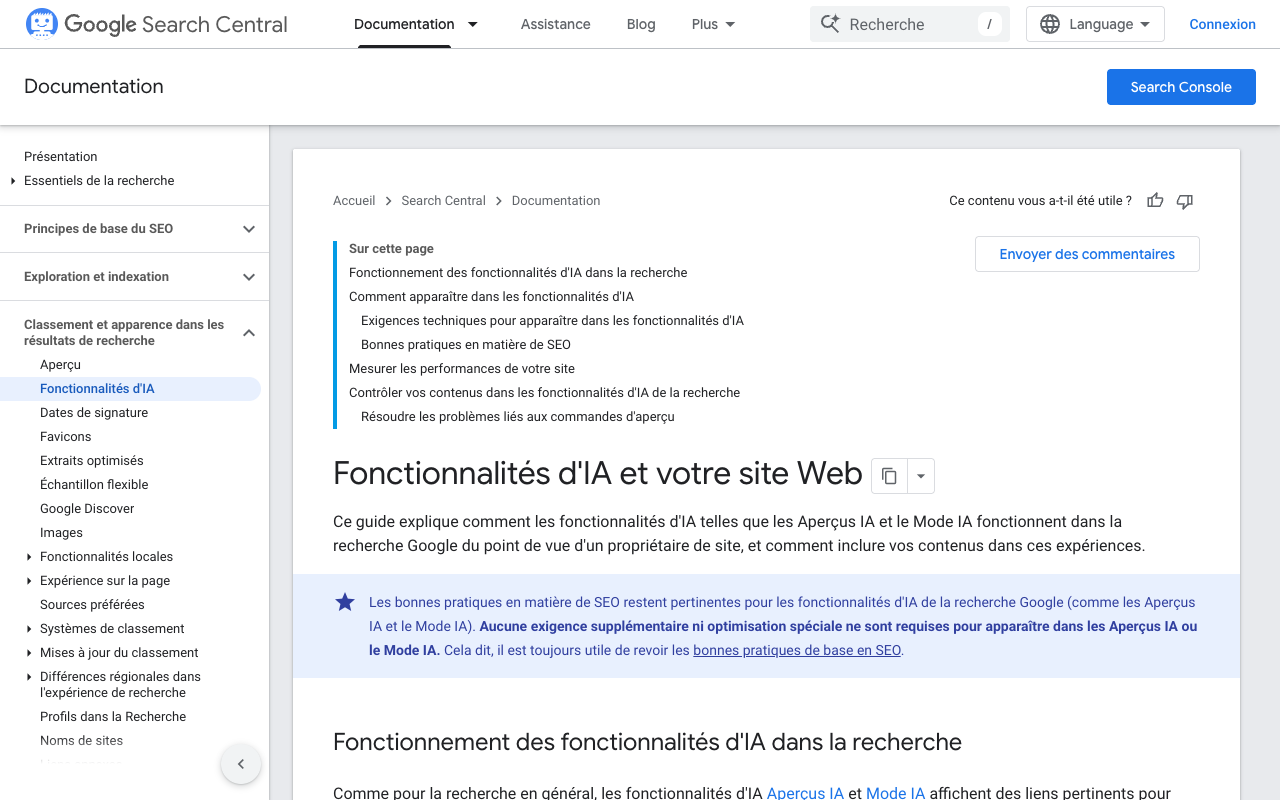
Task: Open Favicons sidebar item
Action: [65, 437]
